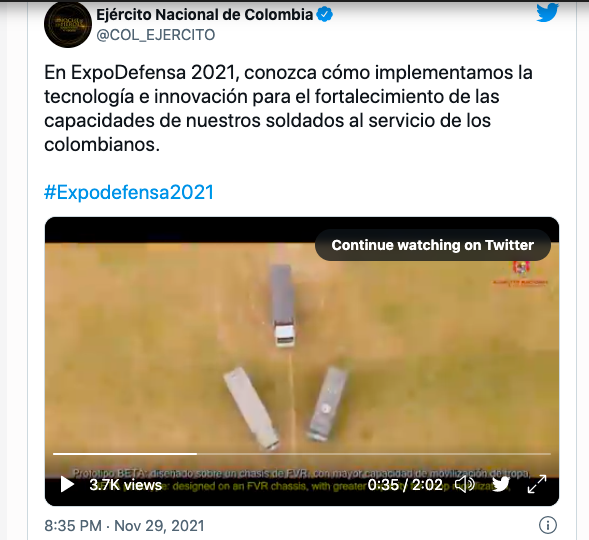
Task: Seek along the video progress bar
Action: pyautogui.click(x=302, y=454)
